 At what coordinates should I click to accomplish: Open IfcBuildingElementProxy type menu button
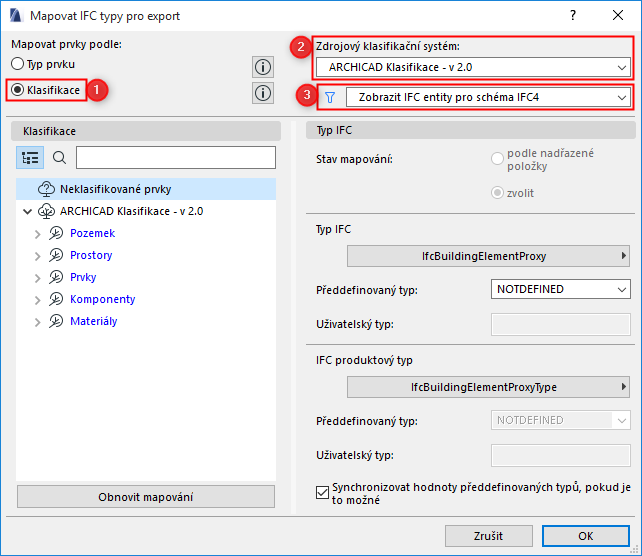(488, 256)
